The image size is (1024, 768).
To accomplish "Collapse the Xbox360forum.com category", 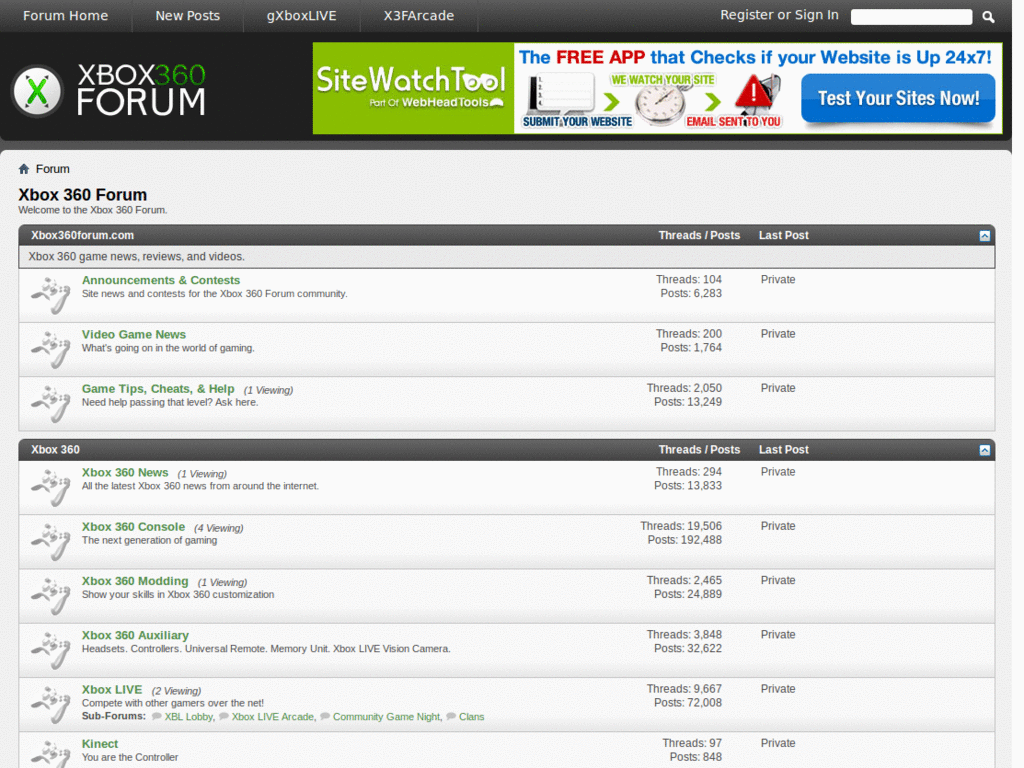I will pos(985,236).
